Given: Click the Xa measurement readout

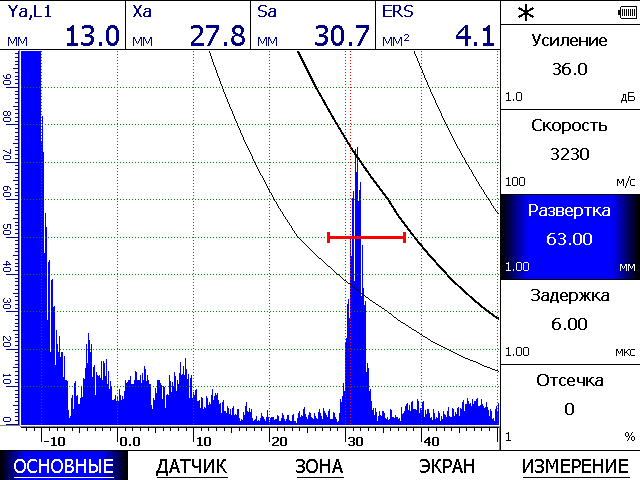Looking at the screenshot, I should click(188, 25).
